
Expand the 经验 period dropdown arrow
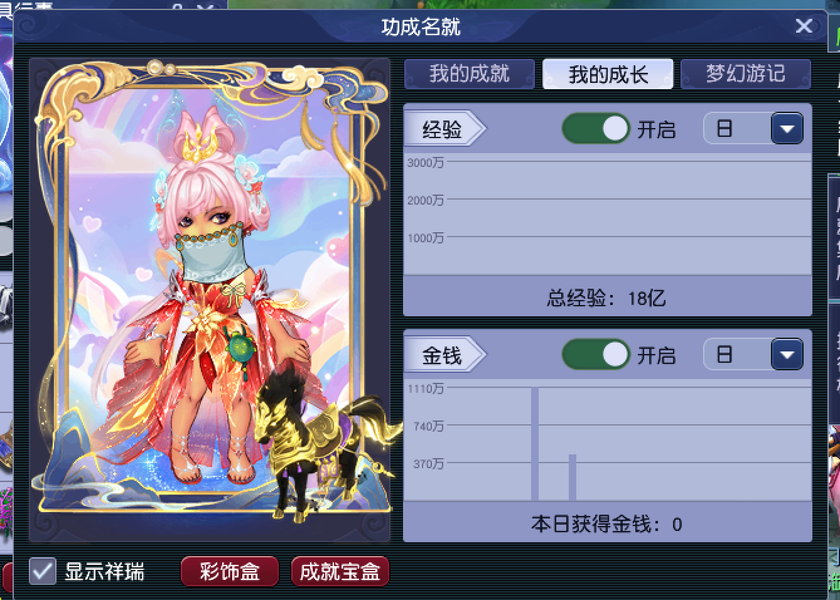tap(787, 129)
